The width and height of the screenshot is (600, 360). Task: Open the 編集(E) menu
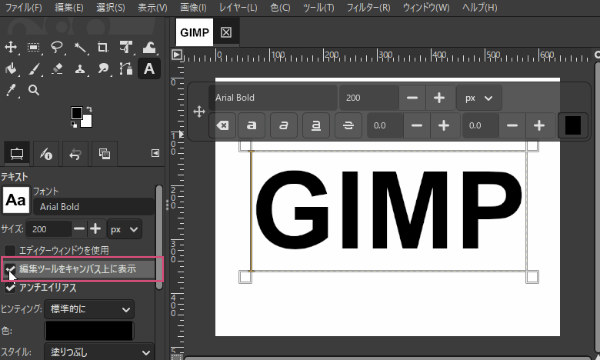[69, 8]
